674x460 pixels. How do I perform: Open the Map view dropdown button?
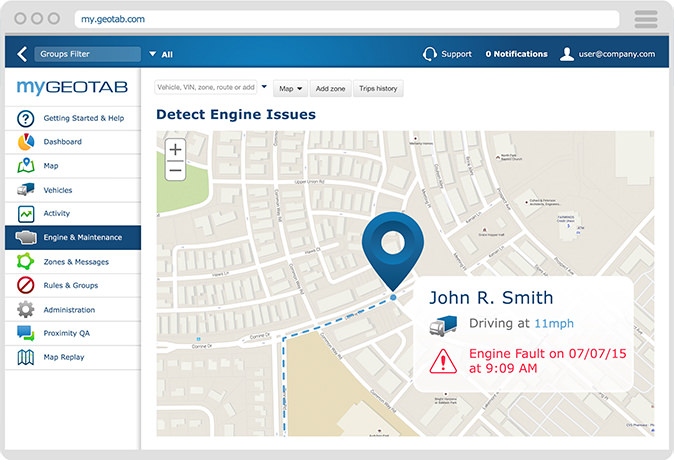[x=290, y=89]
